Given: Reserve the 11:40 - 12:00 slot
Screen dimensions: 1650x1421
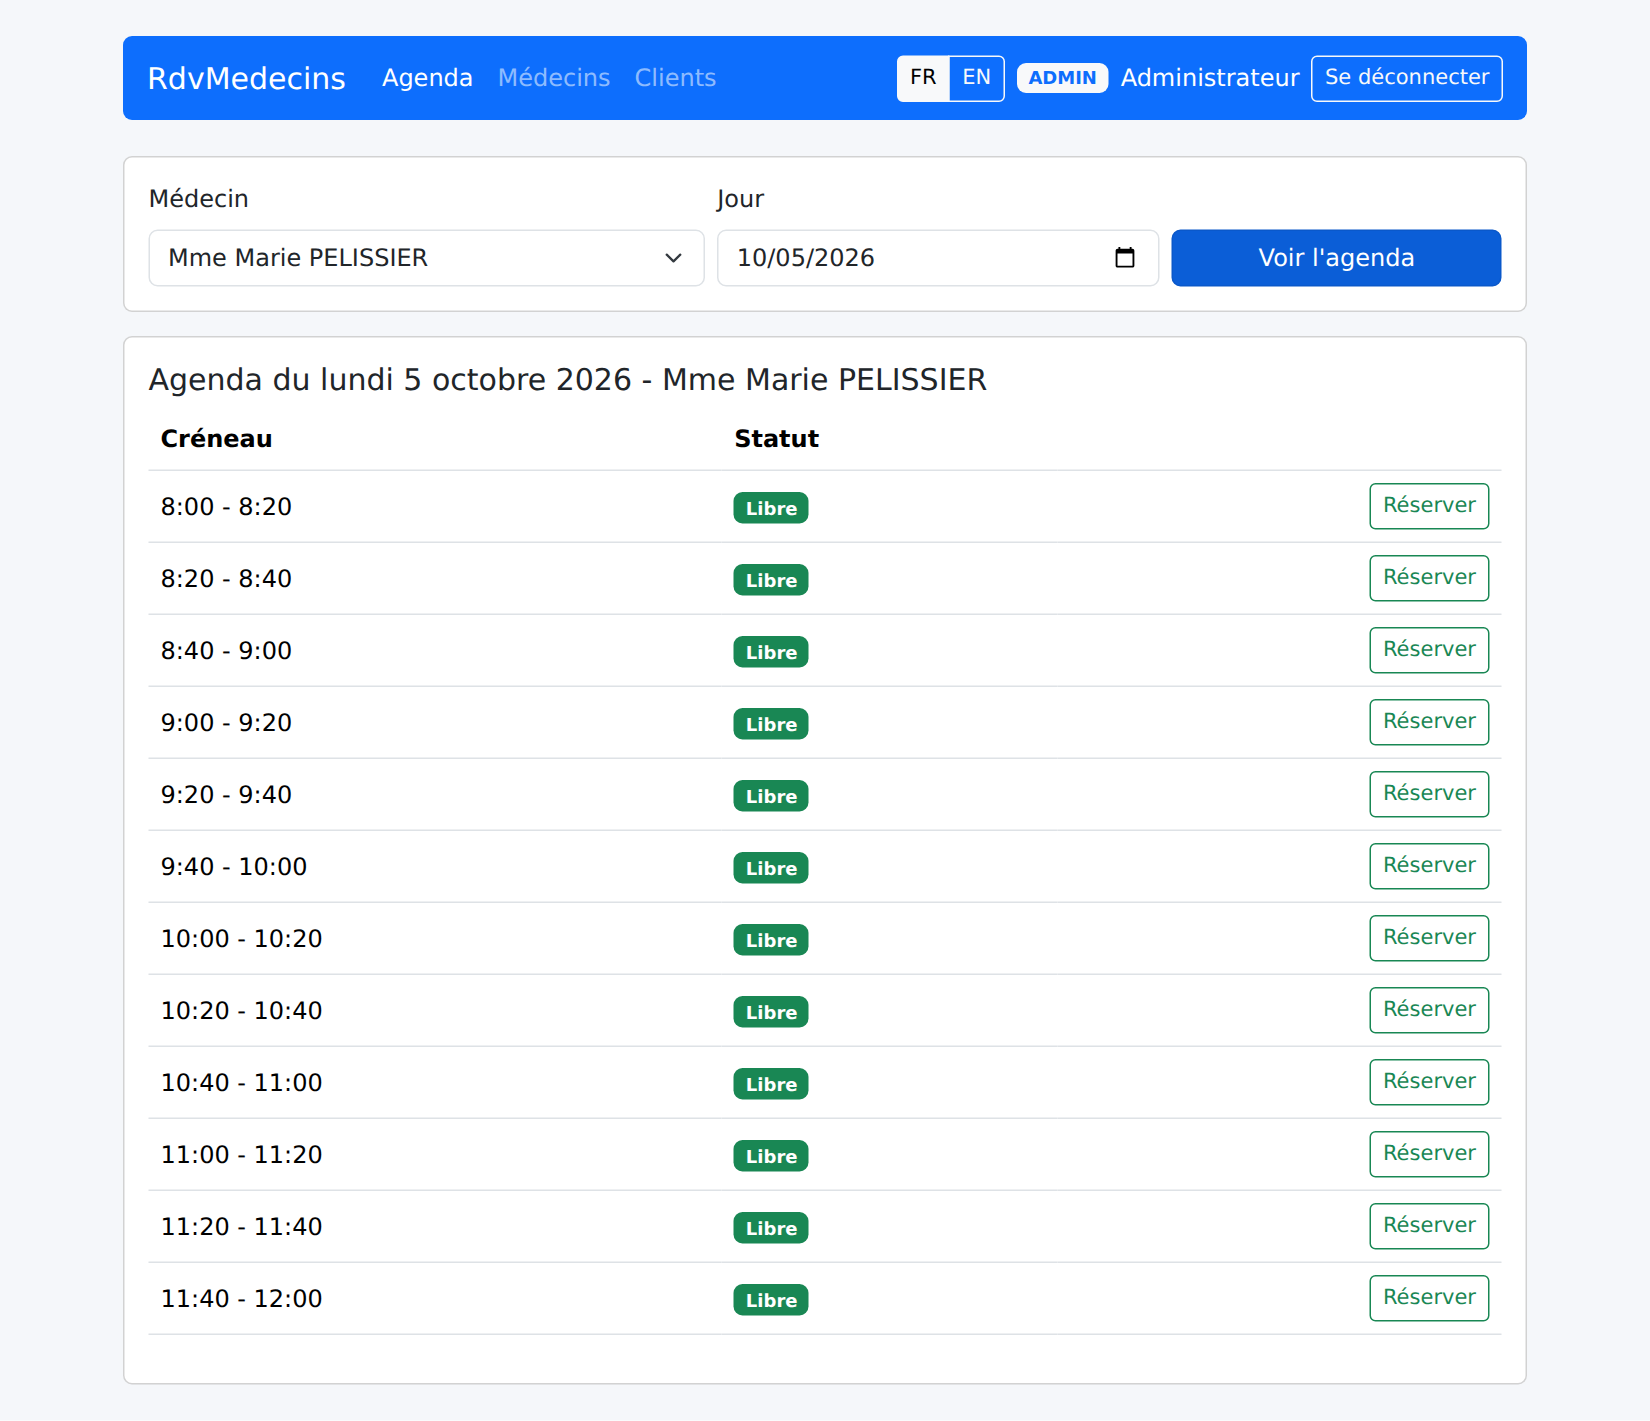Looking at the screenshot, I should [x=1428, y=1298].
